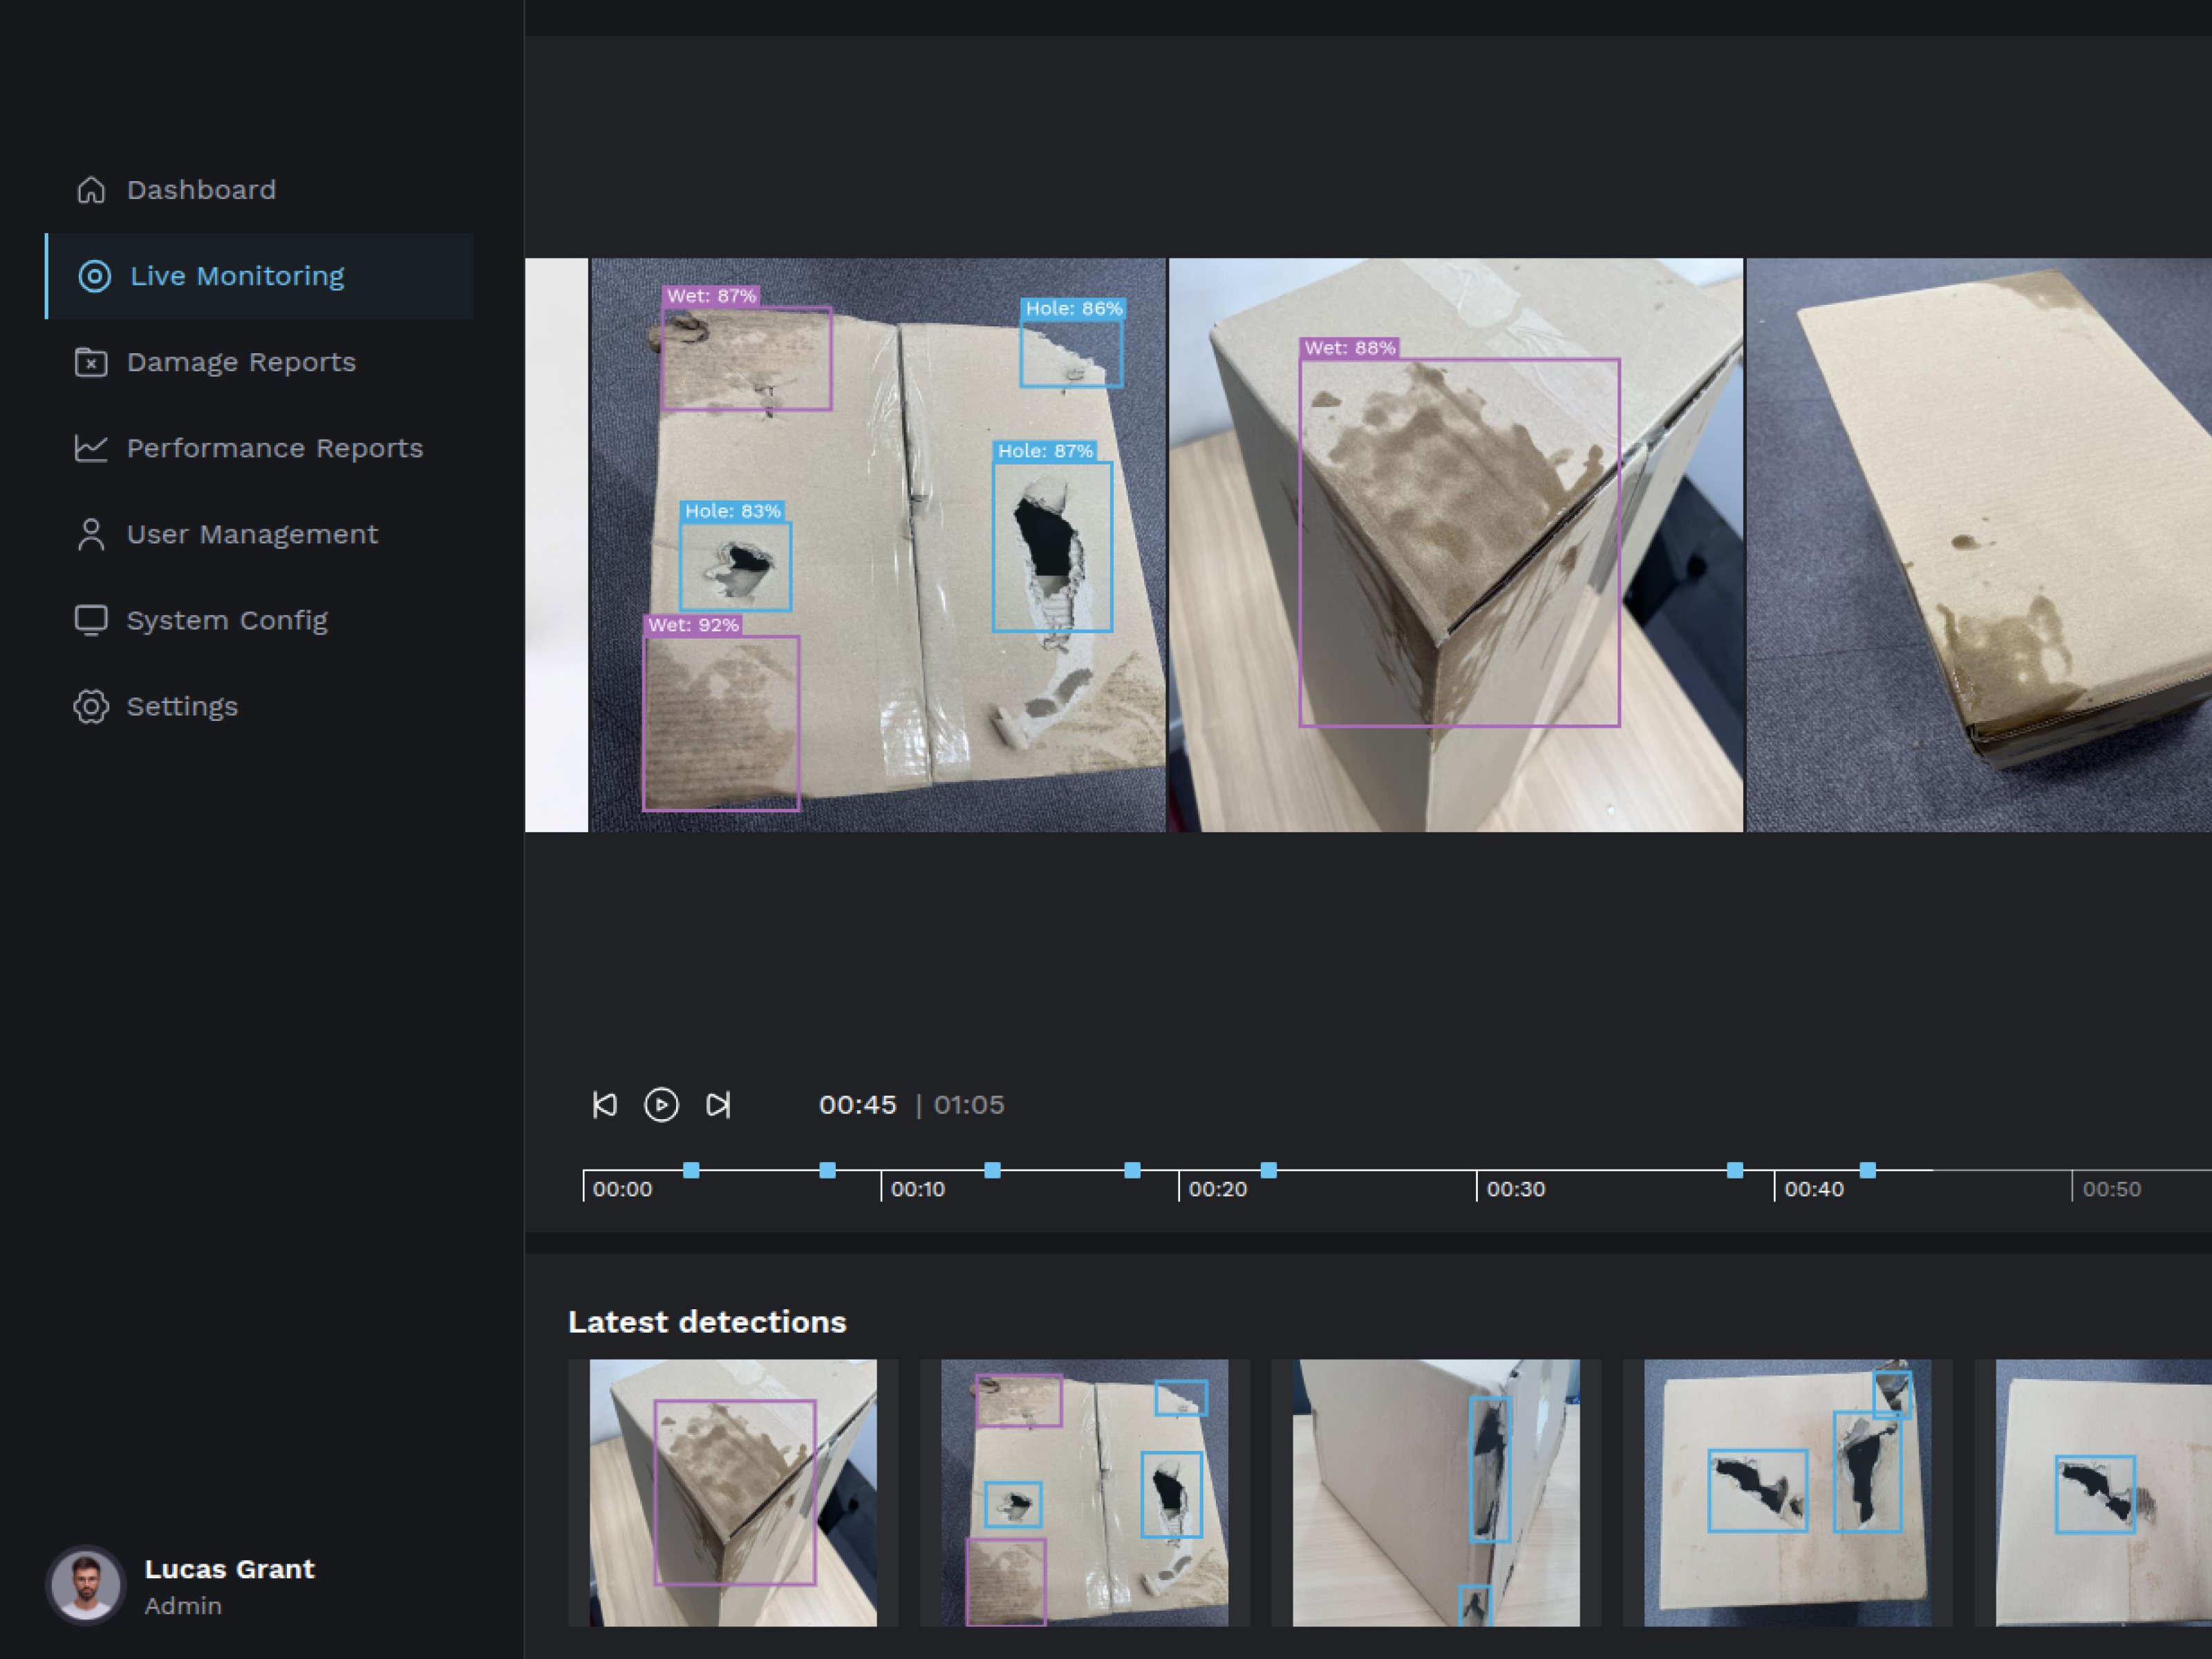Open the fourth detection thumbnail with two holes
Screen dimensions: 2212x1659
coord(1787,1492)
